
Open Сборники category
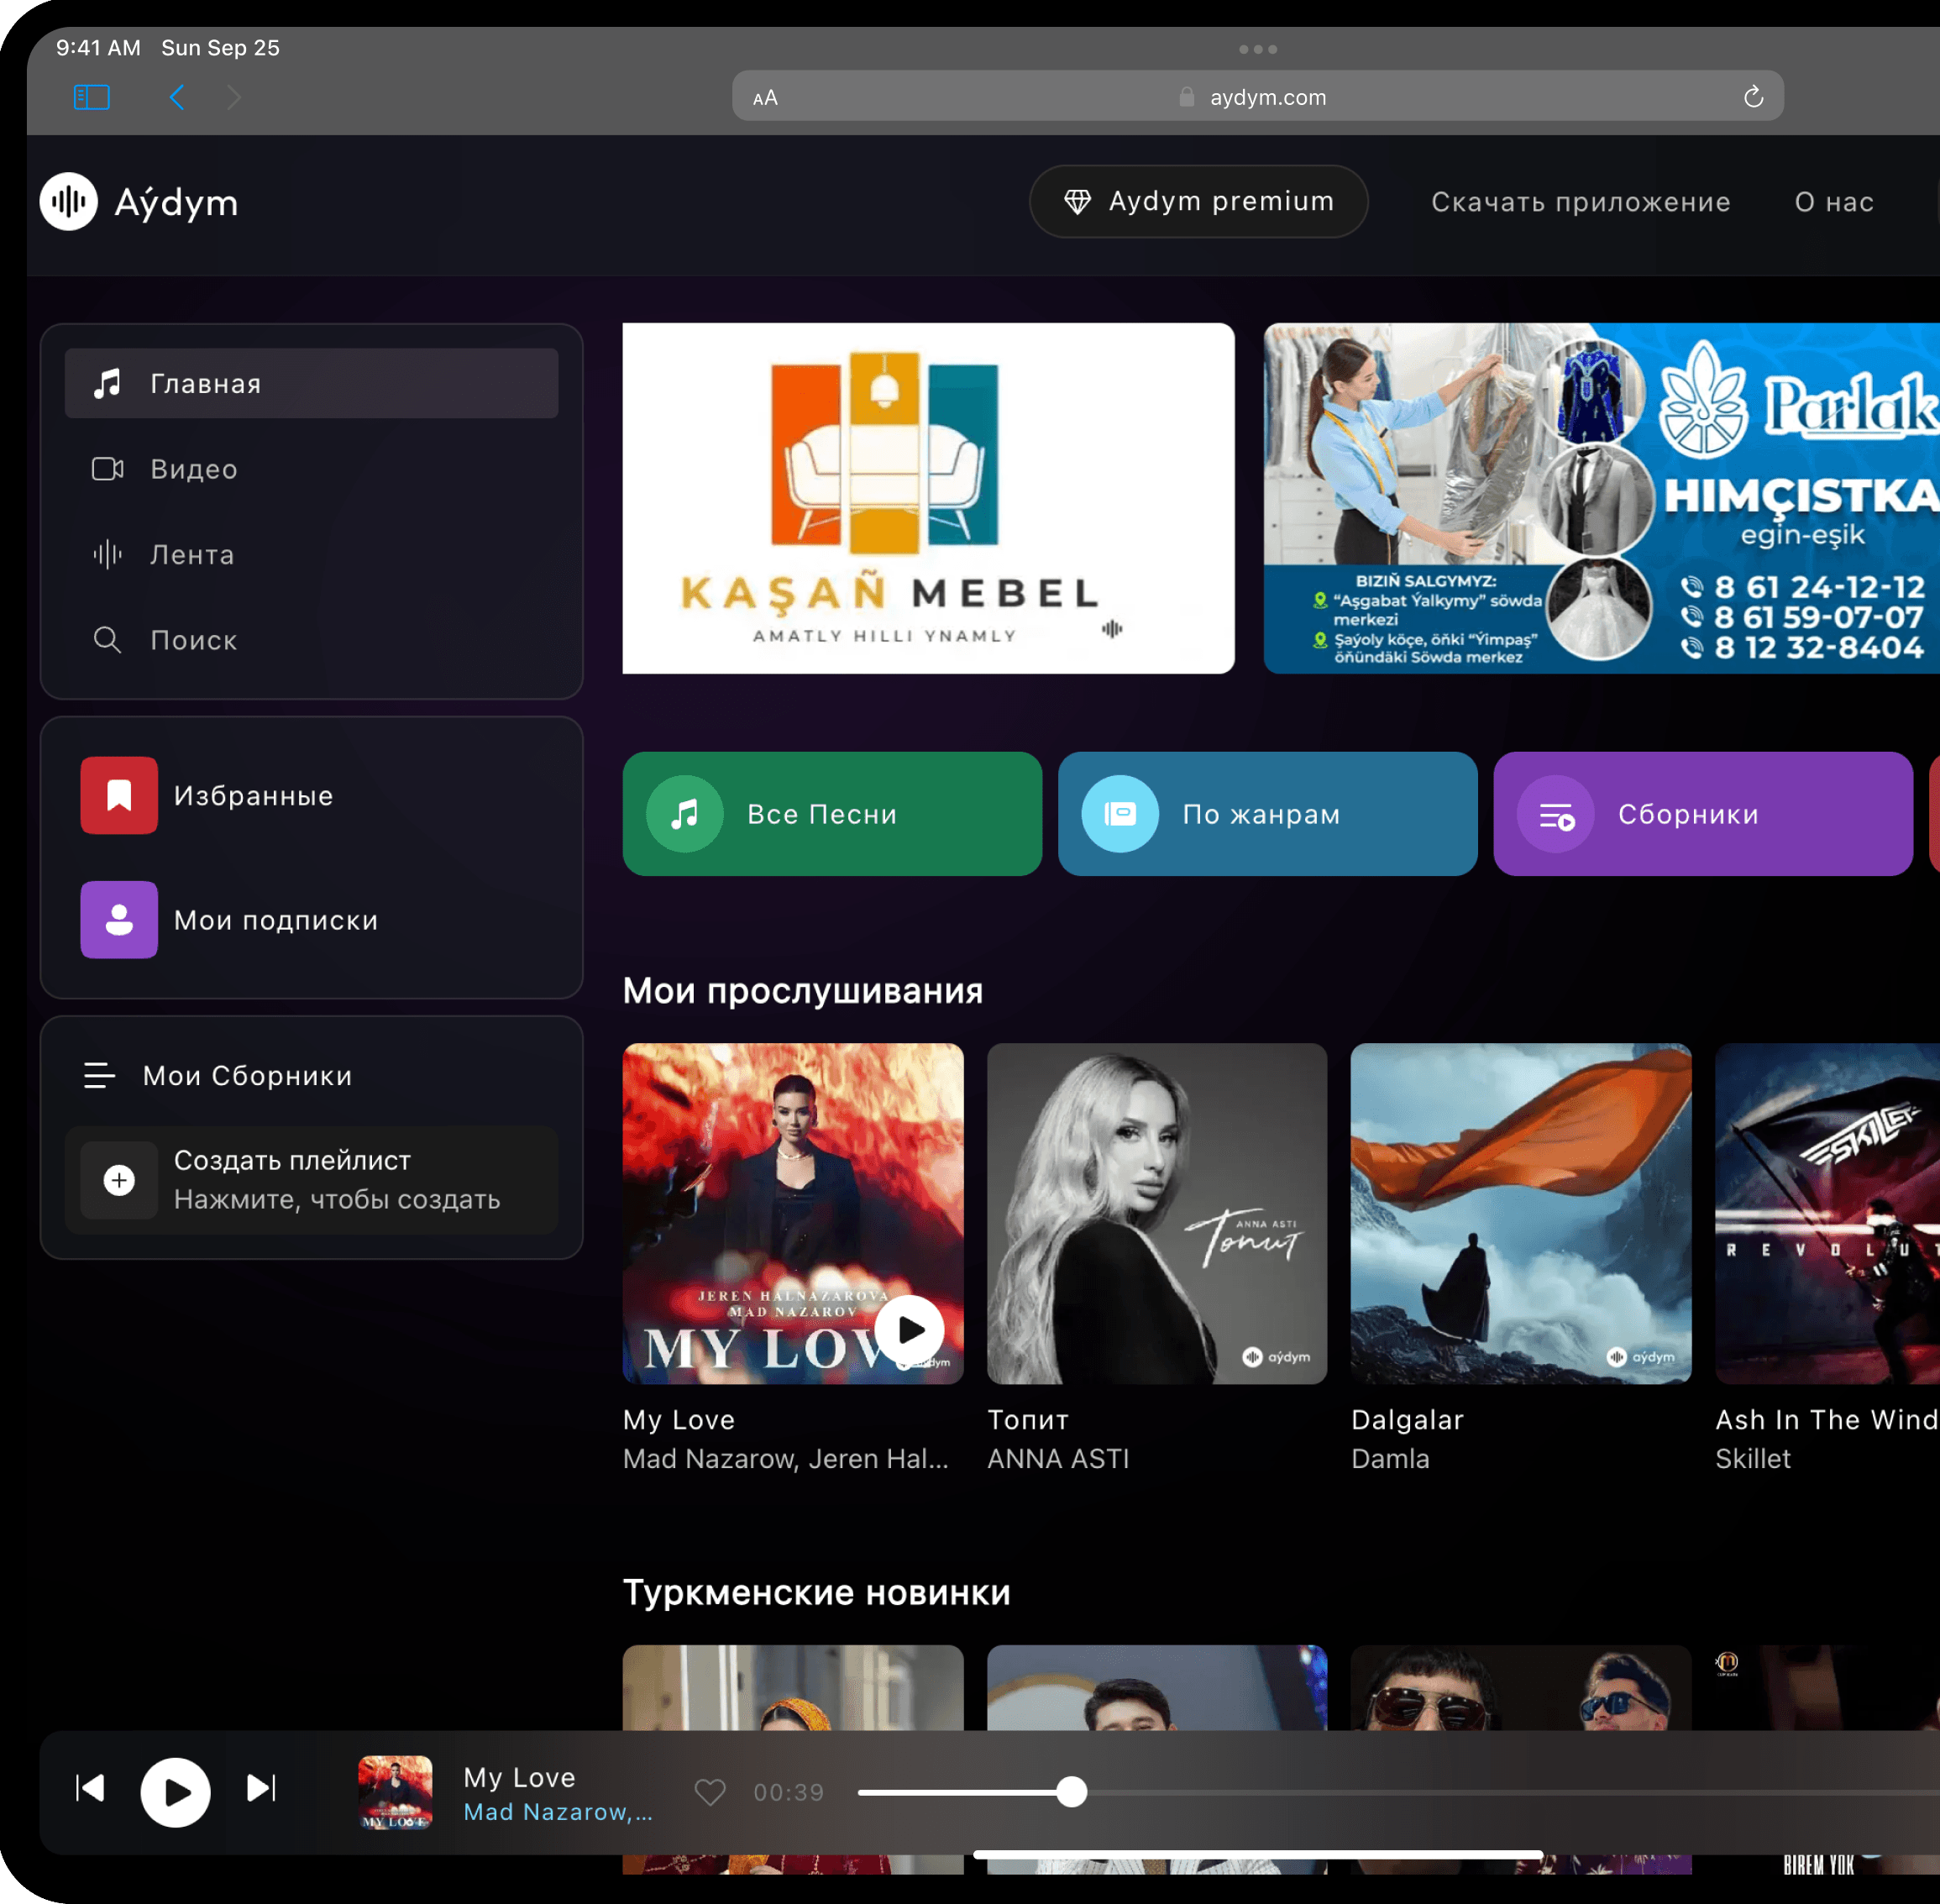click(1702, 814)
